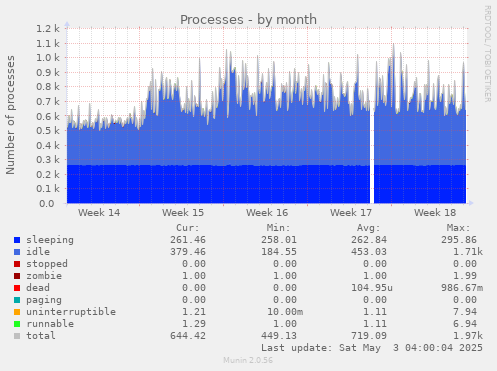This screenshot has height=371, width=497.
Task: Click the total legend color swatch
Action: [x=17, y=336]
